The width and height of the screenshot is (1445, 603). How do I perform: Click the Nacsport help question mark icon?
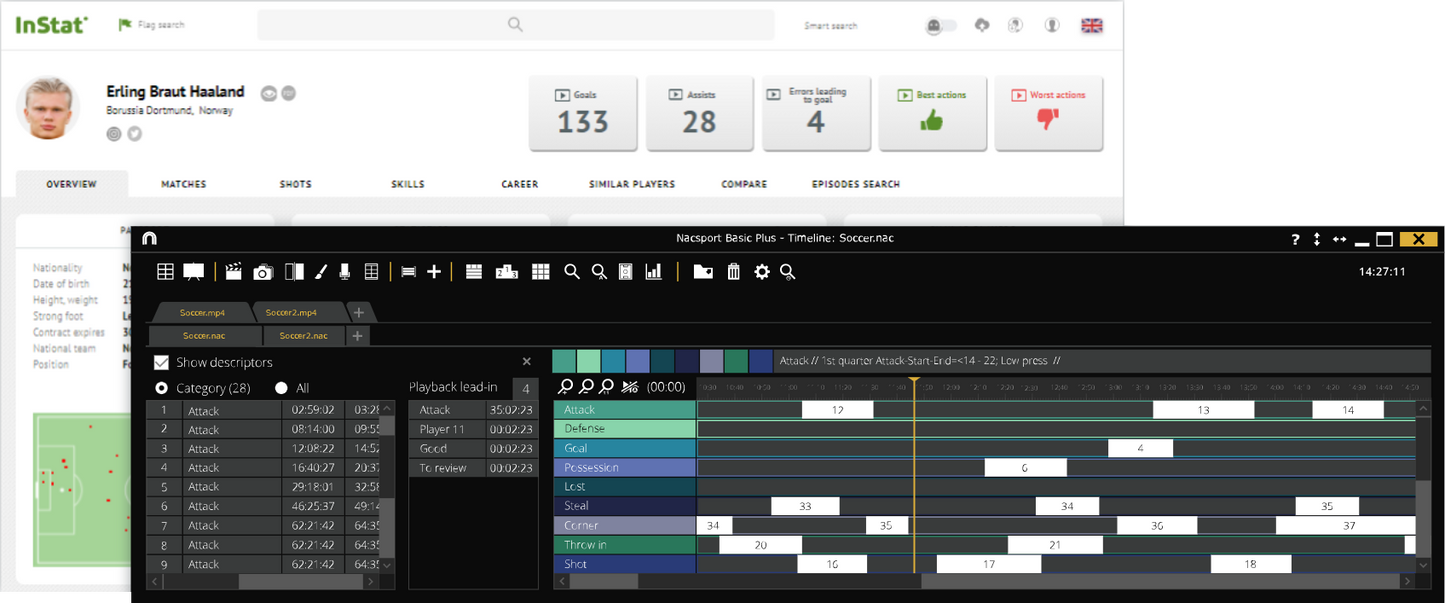[x=1295, y=240]
